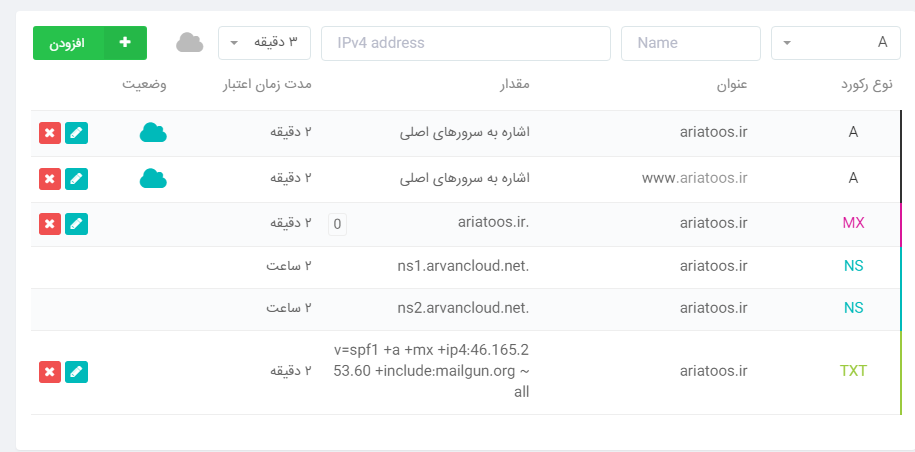Click the مقدار column header
Viewport: 915px width, 452px height.
[514, 85]
